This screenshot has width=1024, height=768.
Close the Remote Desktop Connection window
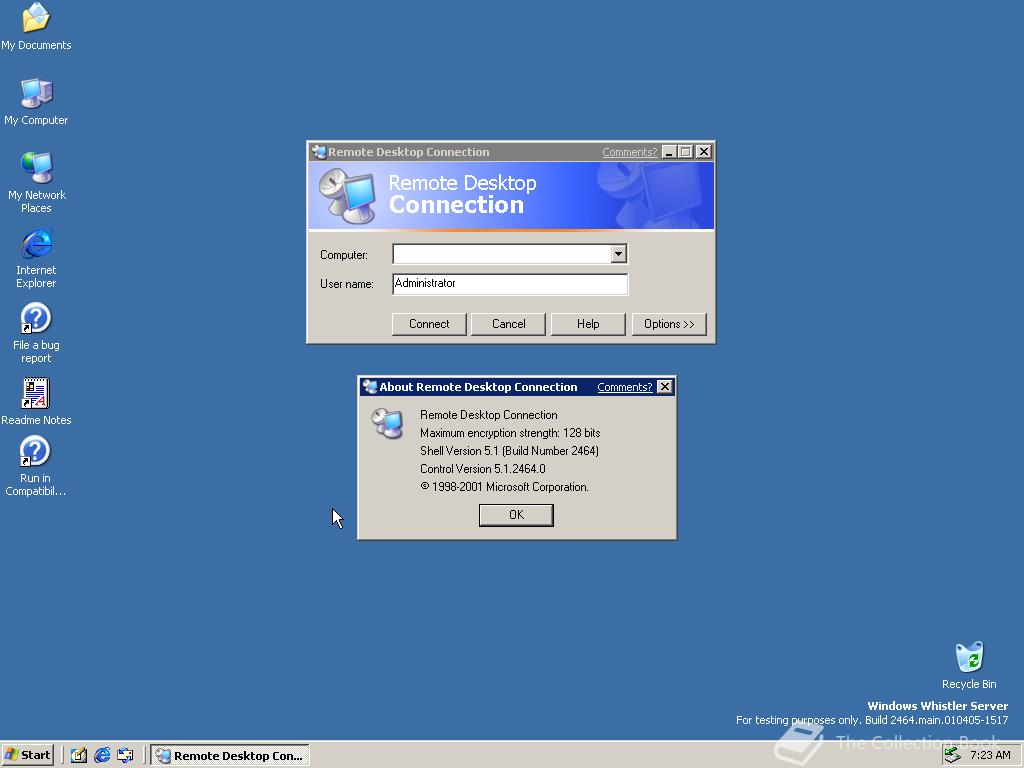(703, 152)
